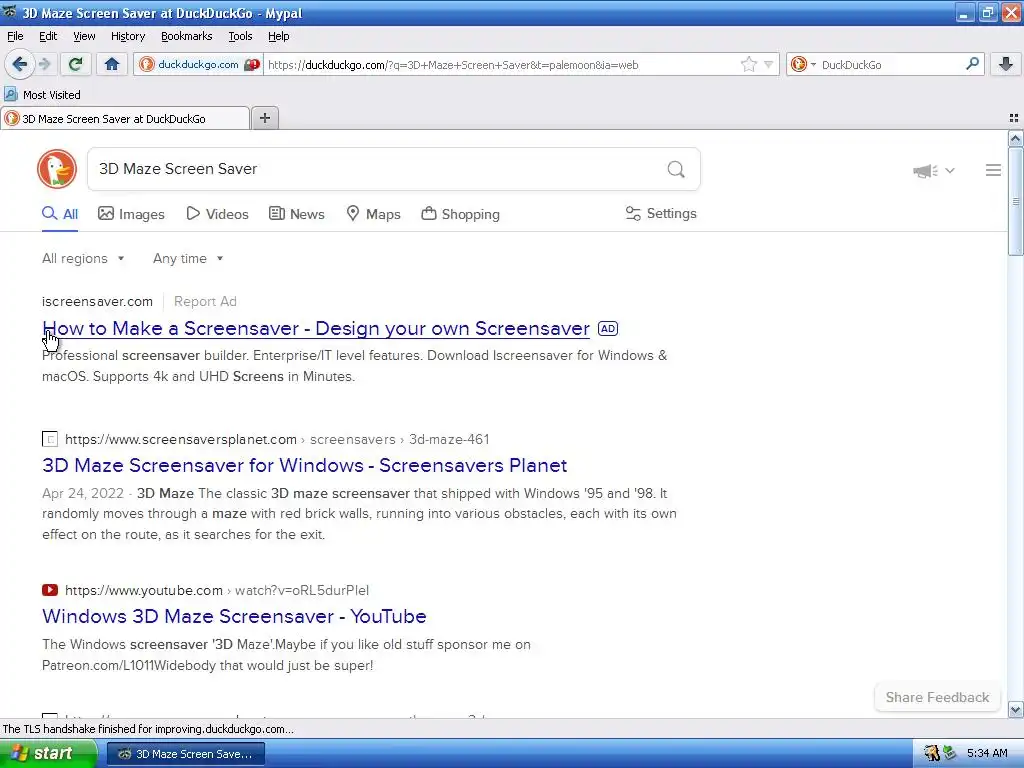This screenshot has height=768, width=1024.
Task: Expand the All regions filter
Action: pos(83,259)
